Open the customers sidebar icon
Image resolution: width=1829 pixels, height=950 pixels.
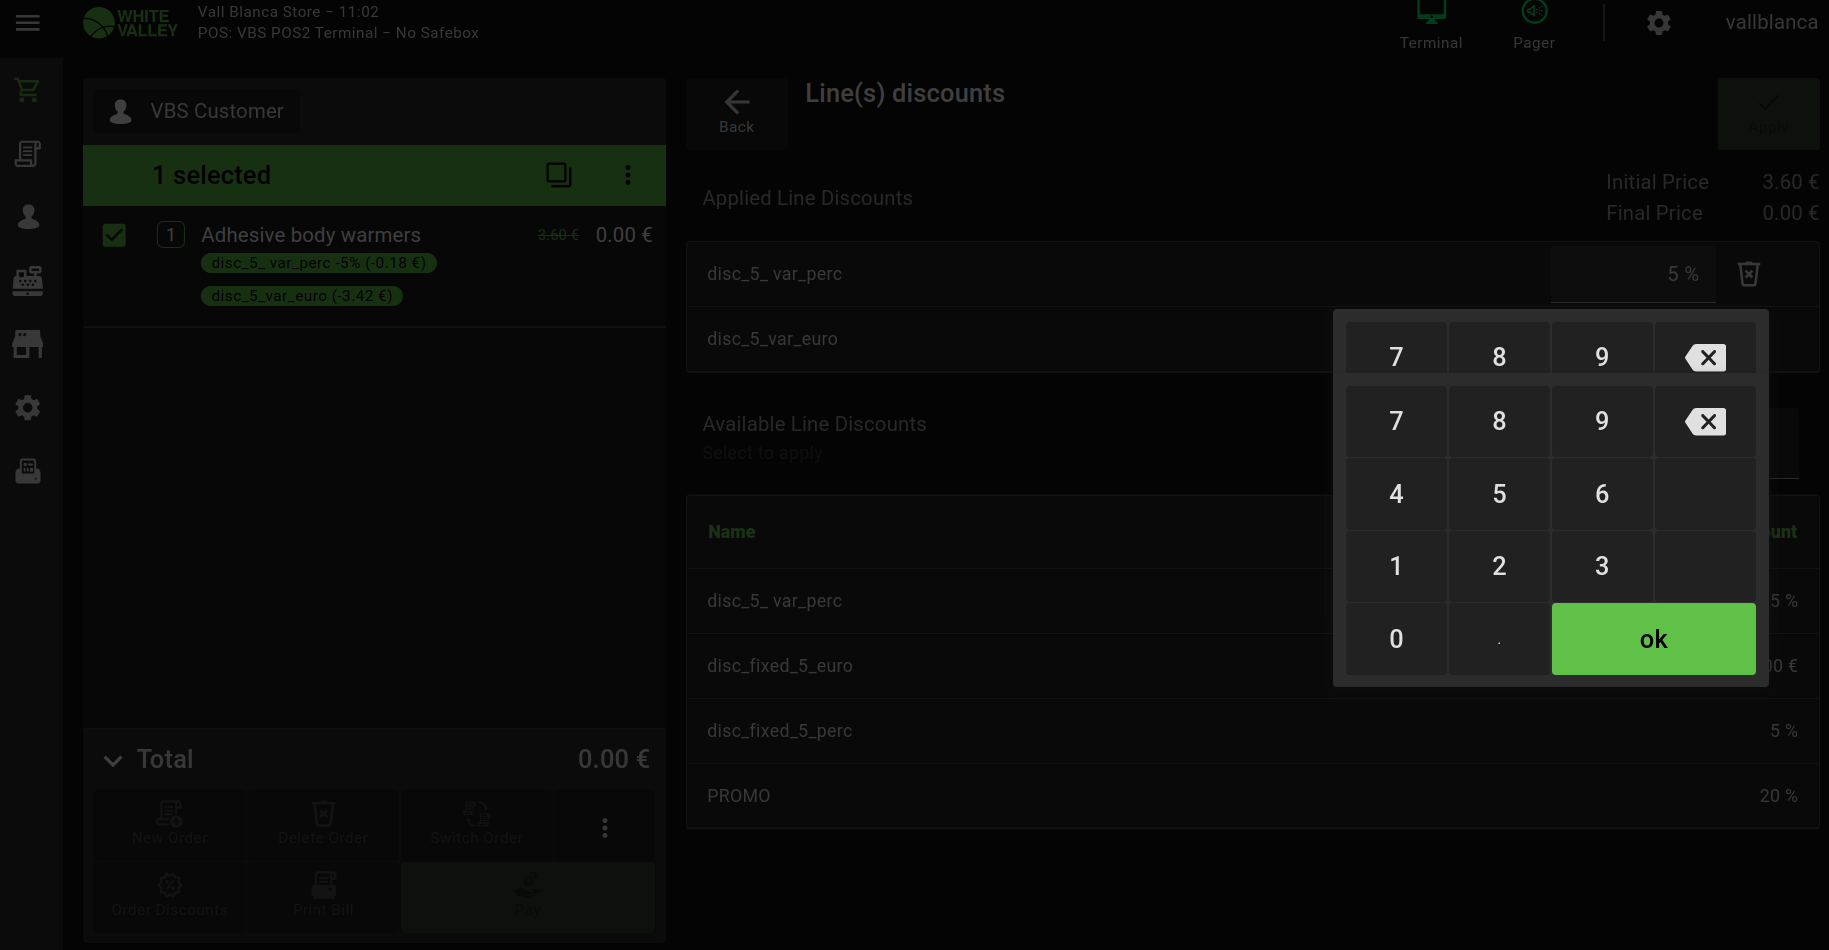(x=28, y=217)
